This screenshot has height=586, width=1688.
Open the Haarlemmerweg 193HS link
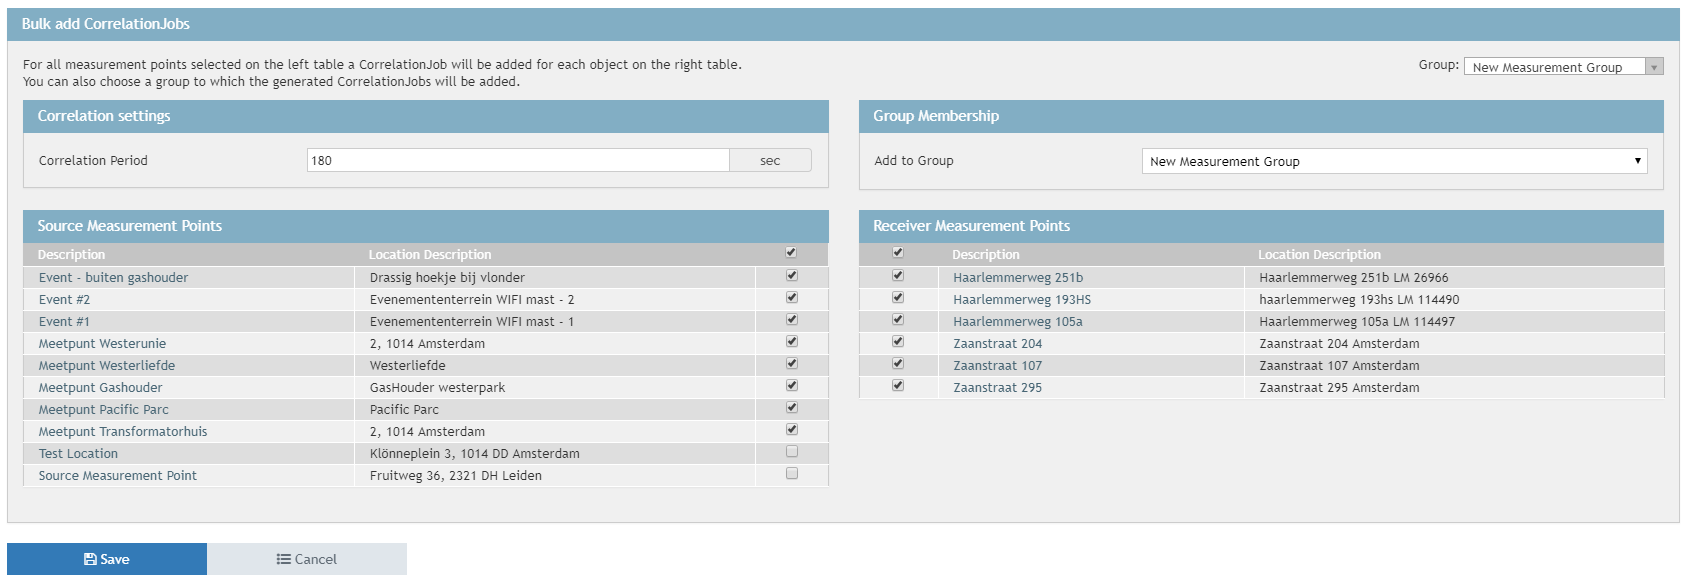point(1021,300)
